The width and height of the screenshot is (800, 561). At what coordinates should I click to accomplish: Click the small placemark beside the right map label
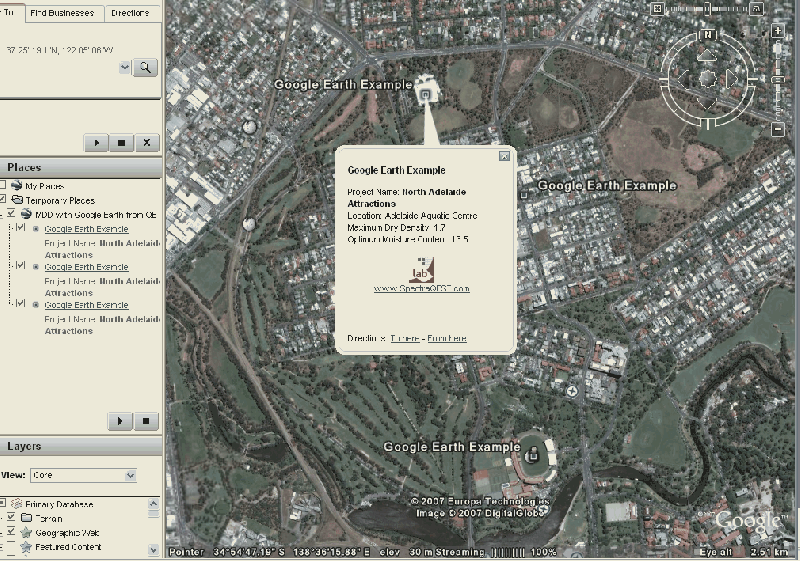pyautogui.click(x=523, y=195)
